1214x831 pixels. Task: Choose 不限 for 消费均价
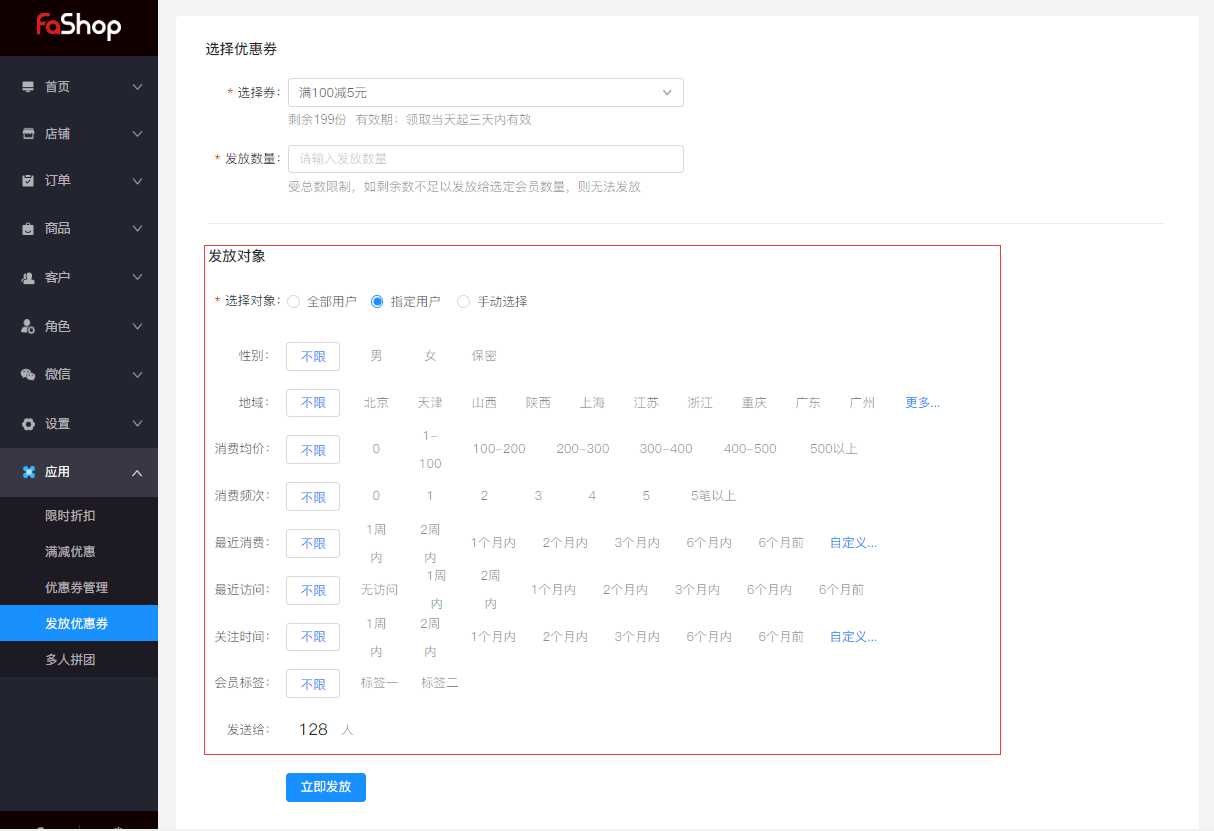pyautogui.click(x=313, y=450)
